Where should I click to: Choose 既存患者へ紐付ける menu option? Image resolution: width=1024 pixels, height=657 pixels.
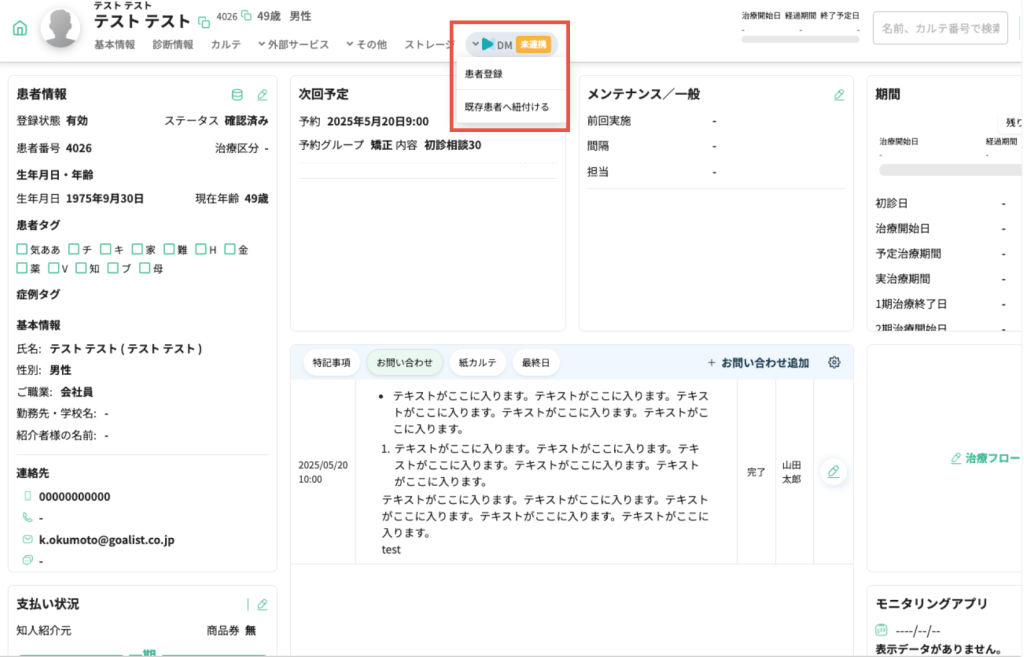pyautogui.click(x=507, y=106)
